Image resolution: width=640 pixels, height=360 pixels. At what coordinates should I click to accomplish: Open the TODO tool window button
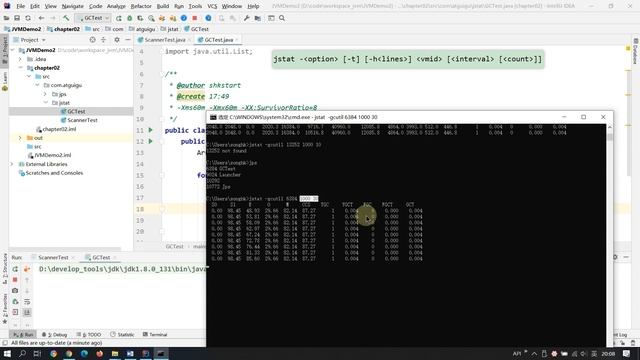click(89, 334)
